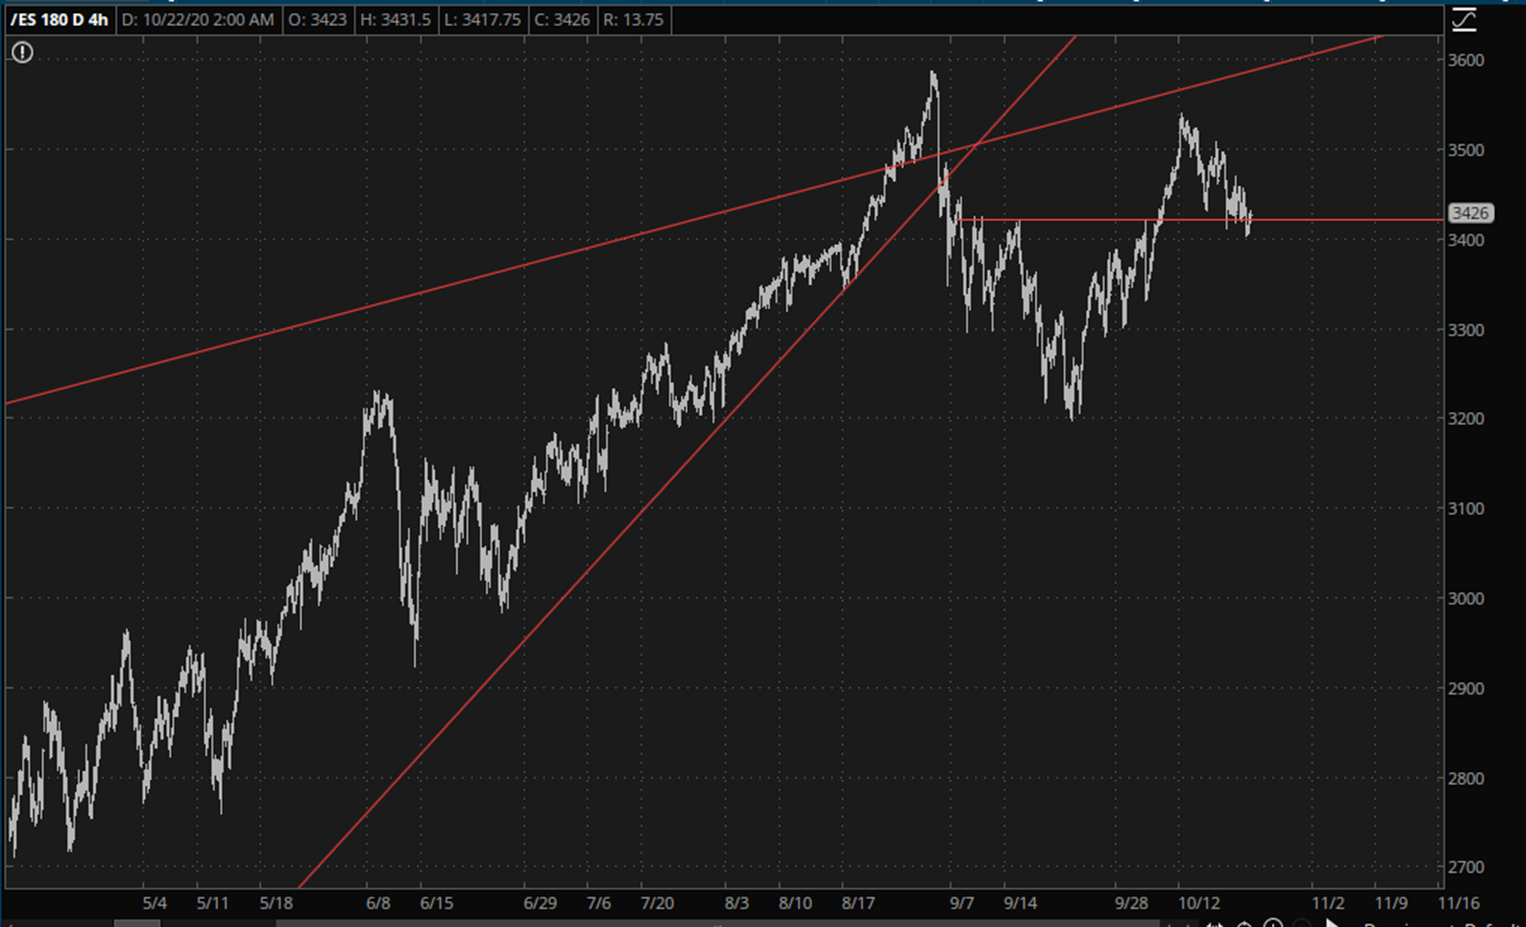
Task: Click the exclamation alert icon on the chart
Action: [x=22, y=53]
